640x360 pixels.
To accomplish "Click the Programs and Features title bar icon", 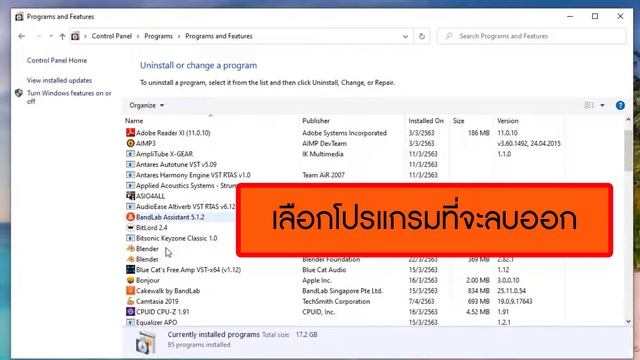I will 19,17.
